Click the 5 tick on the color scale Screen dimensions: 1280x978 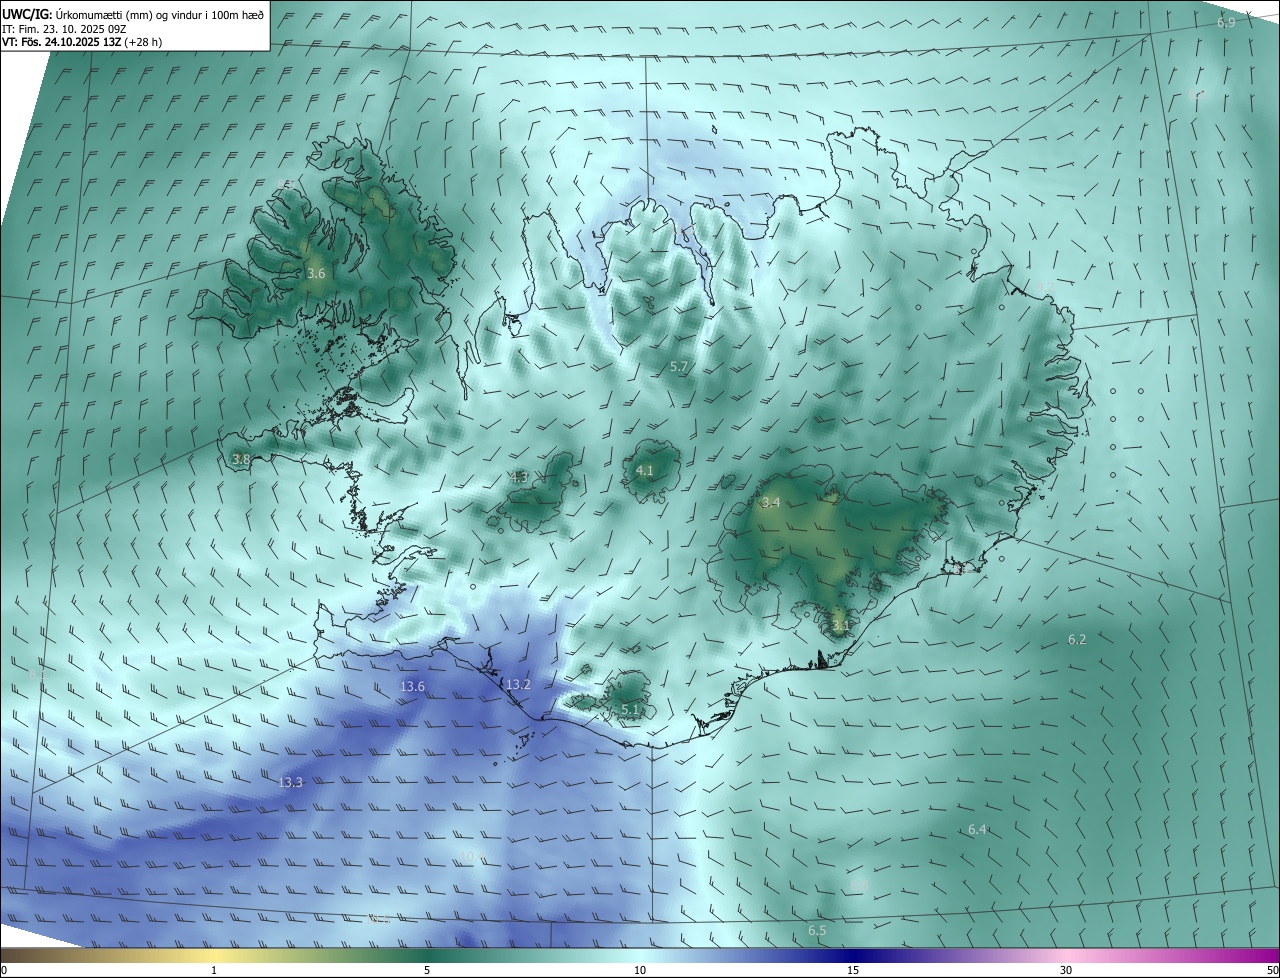(x=427, y=970)
